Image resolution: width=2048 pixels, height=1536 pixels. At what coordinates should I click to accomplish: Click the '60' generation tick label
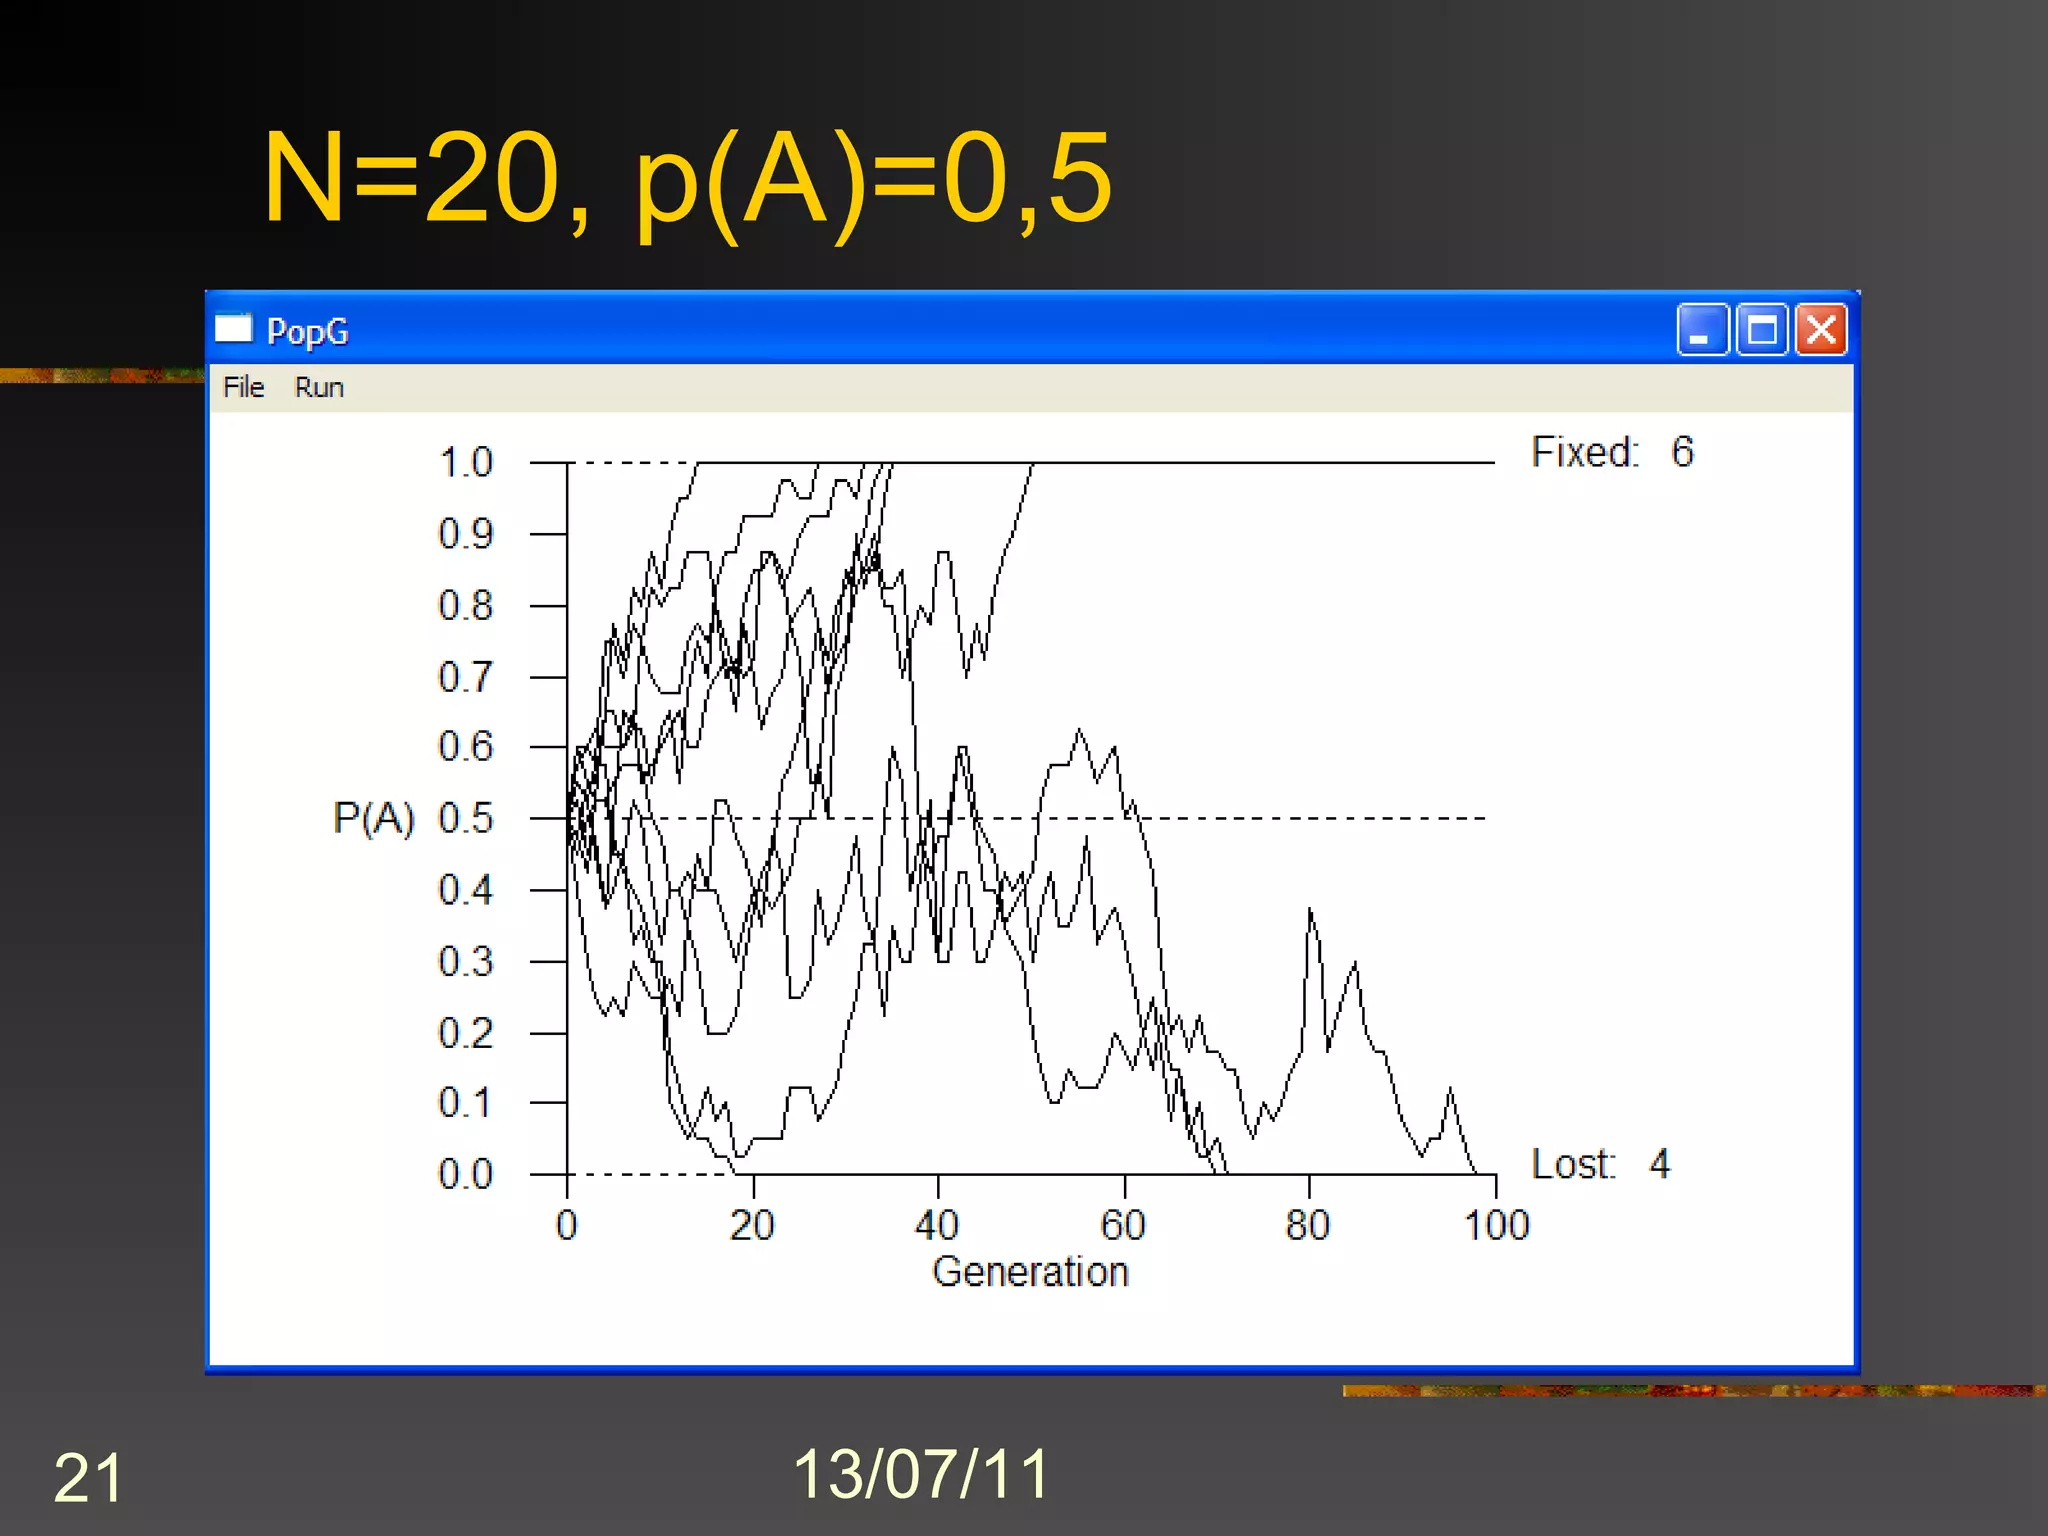(x=1123, y=1225)
